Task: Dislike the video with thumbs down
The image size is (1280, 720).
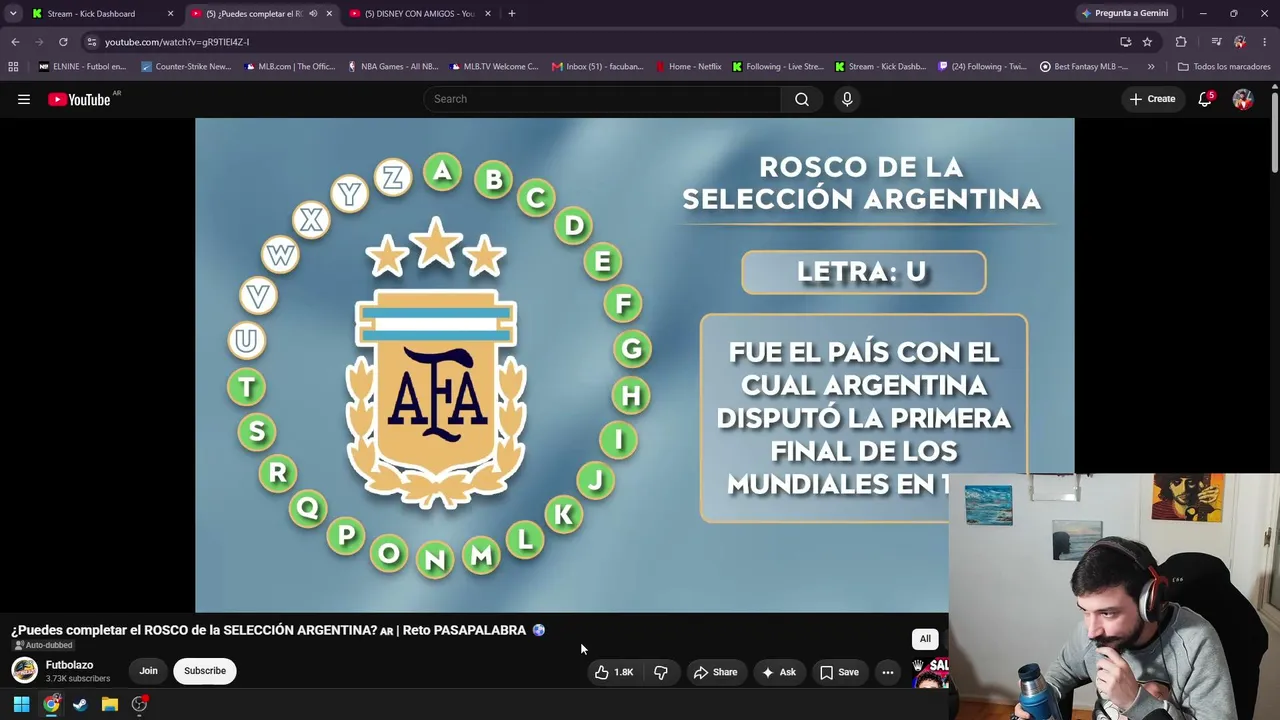Action: click(661, 672)
